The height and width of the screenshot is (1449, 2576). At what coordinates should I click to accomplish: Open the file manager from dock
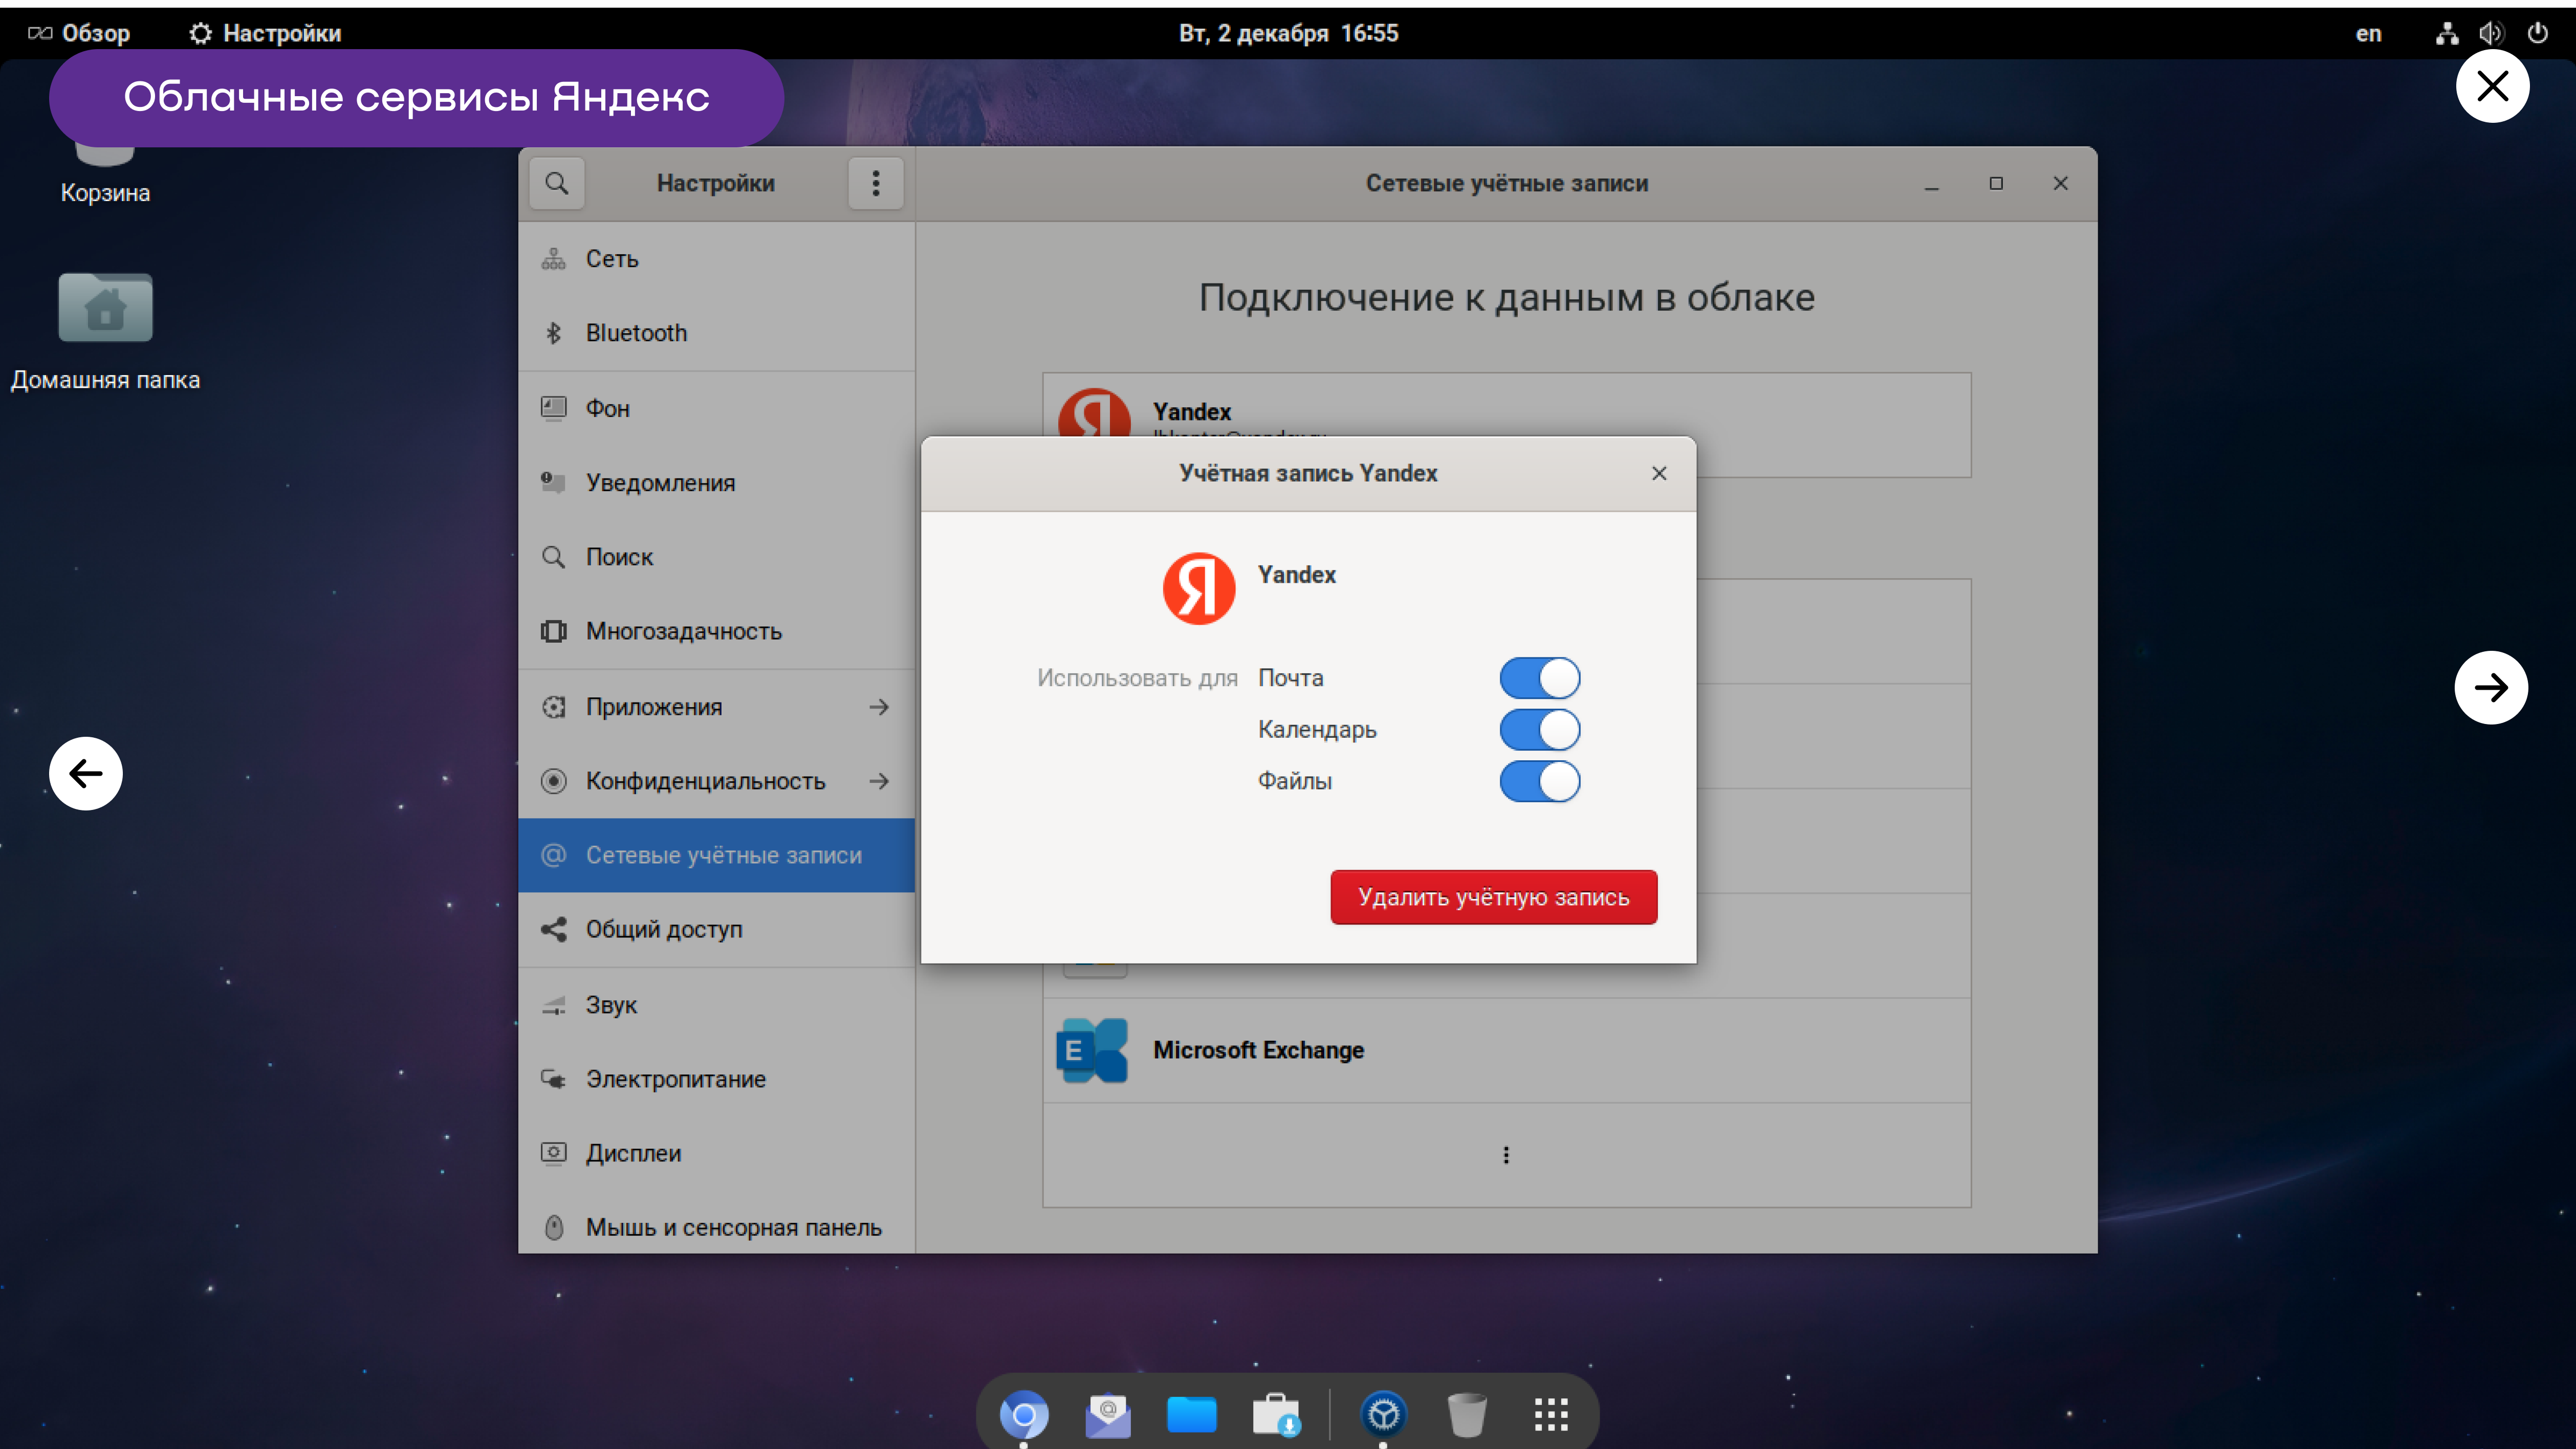click(x=1191, y=1414)
